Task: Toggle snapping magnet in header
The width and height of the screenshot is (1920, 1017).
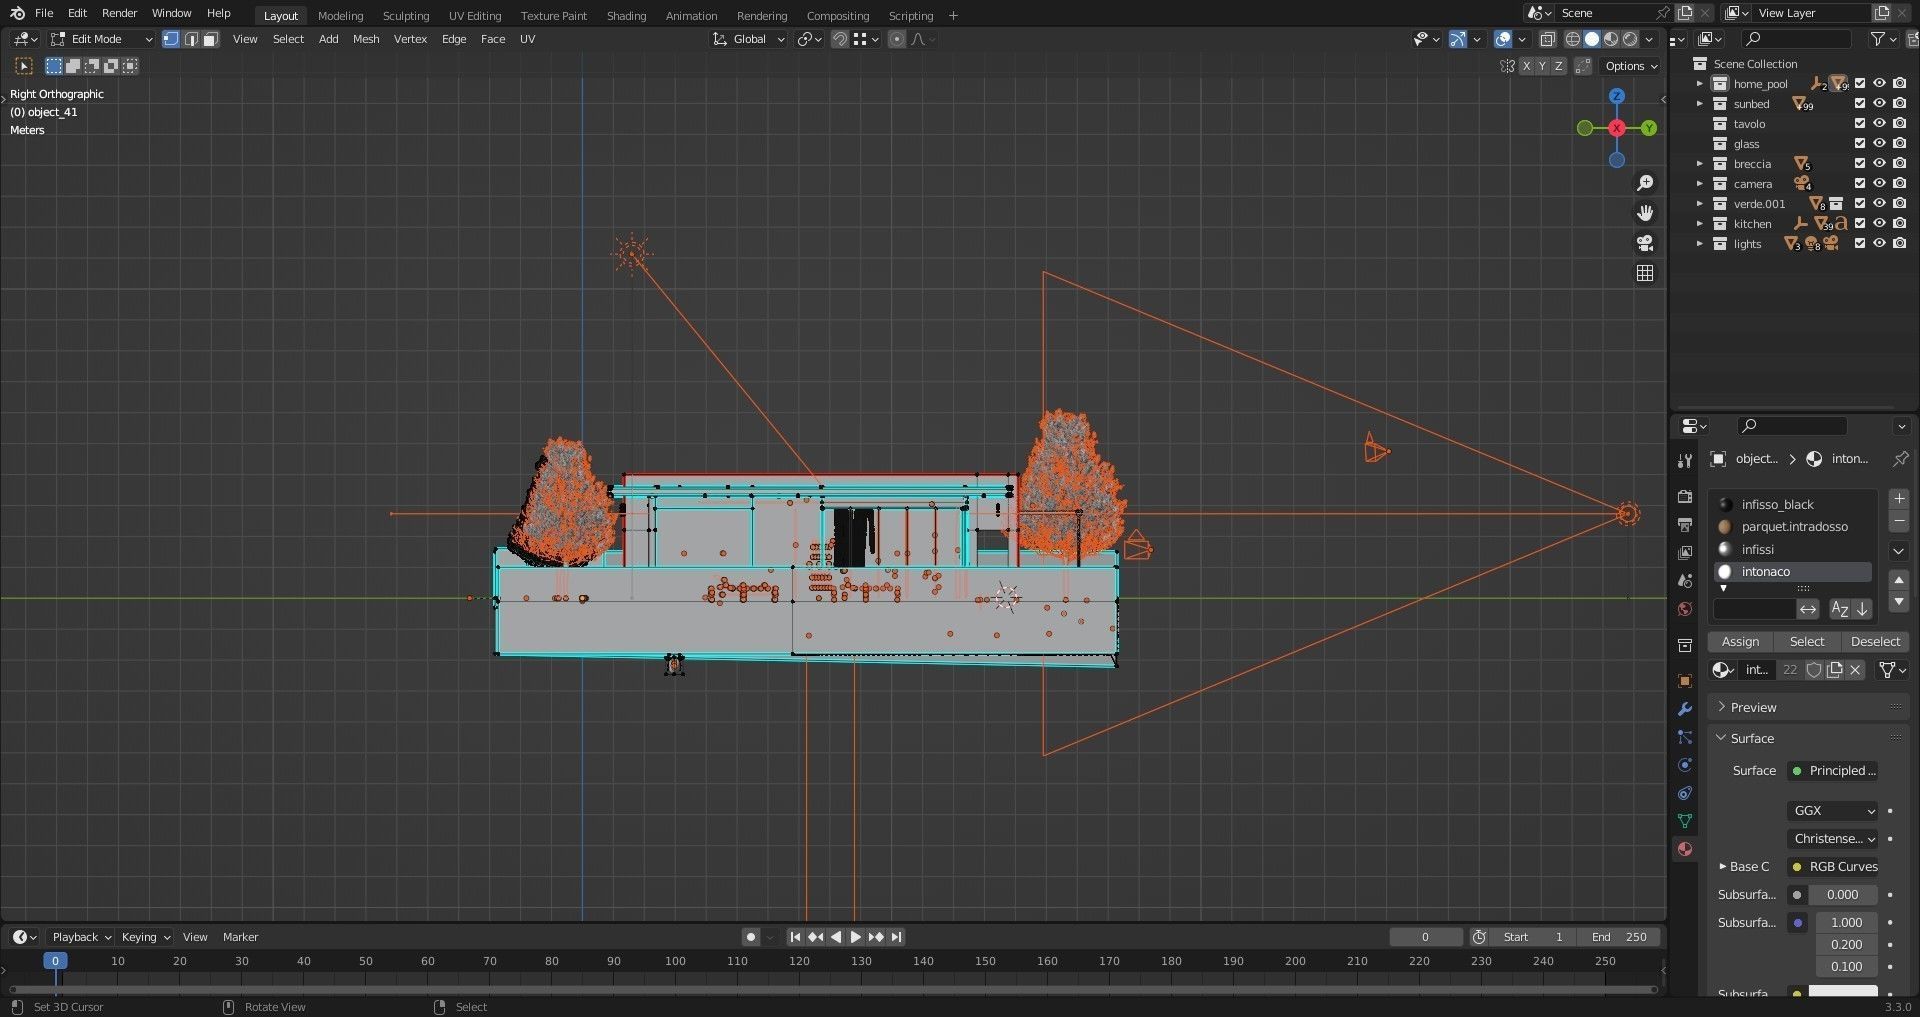Action: pyautogui.click(x=840, y=39)
